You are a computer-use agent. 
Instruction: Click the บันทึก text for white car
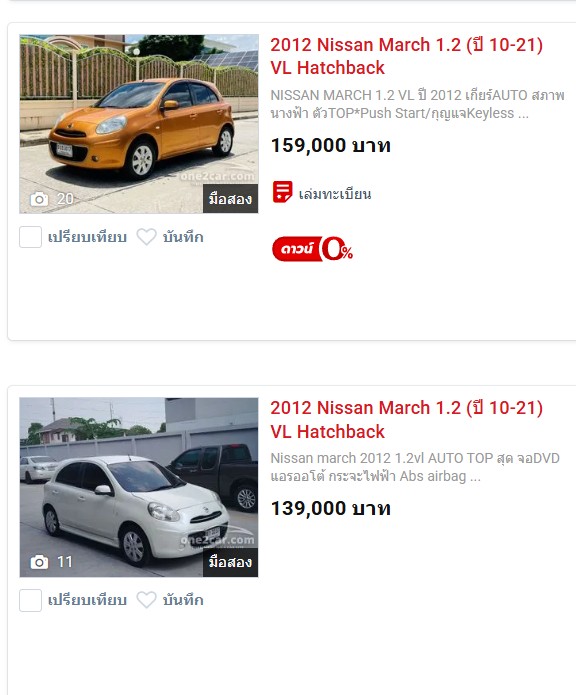tap(183, 600)
